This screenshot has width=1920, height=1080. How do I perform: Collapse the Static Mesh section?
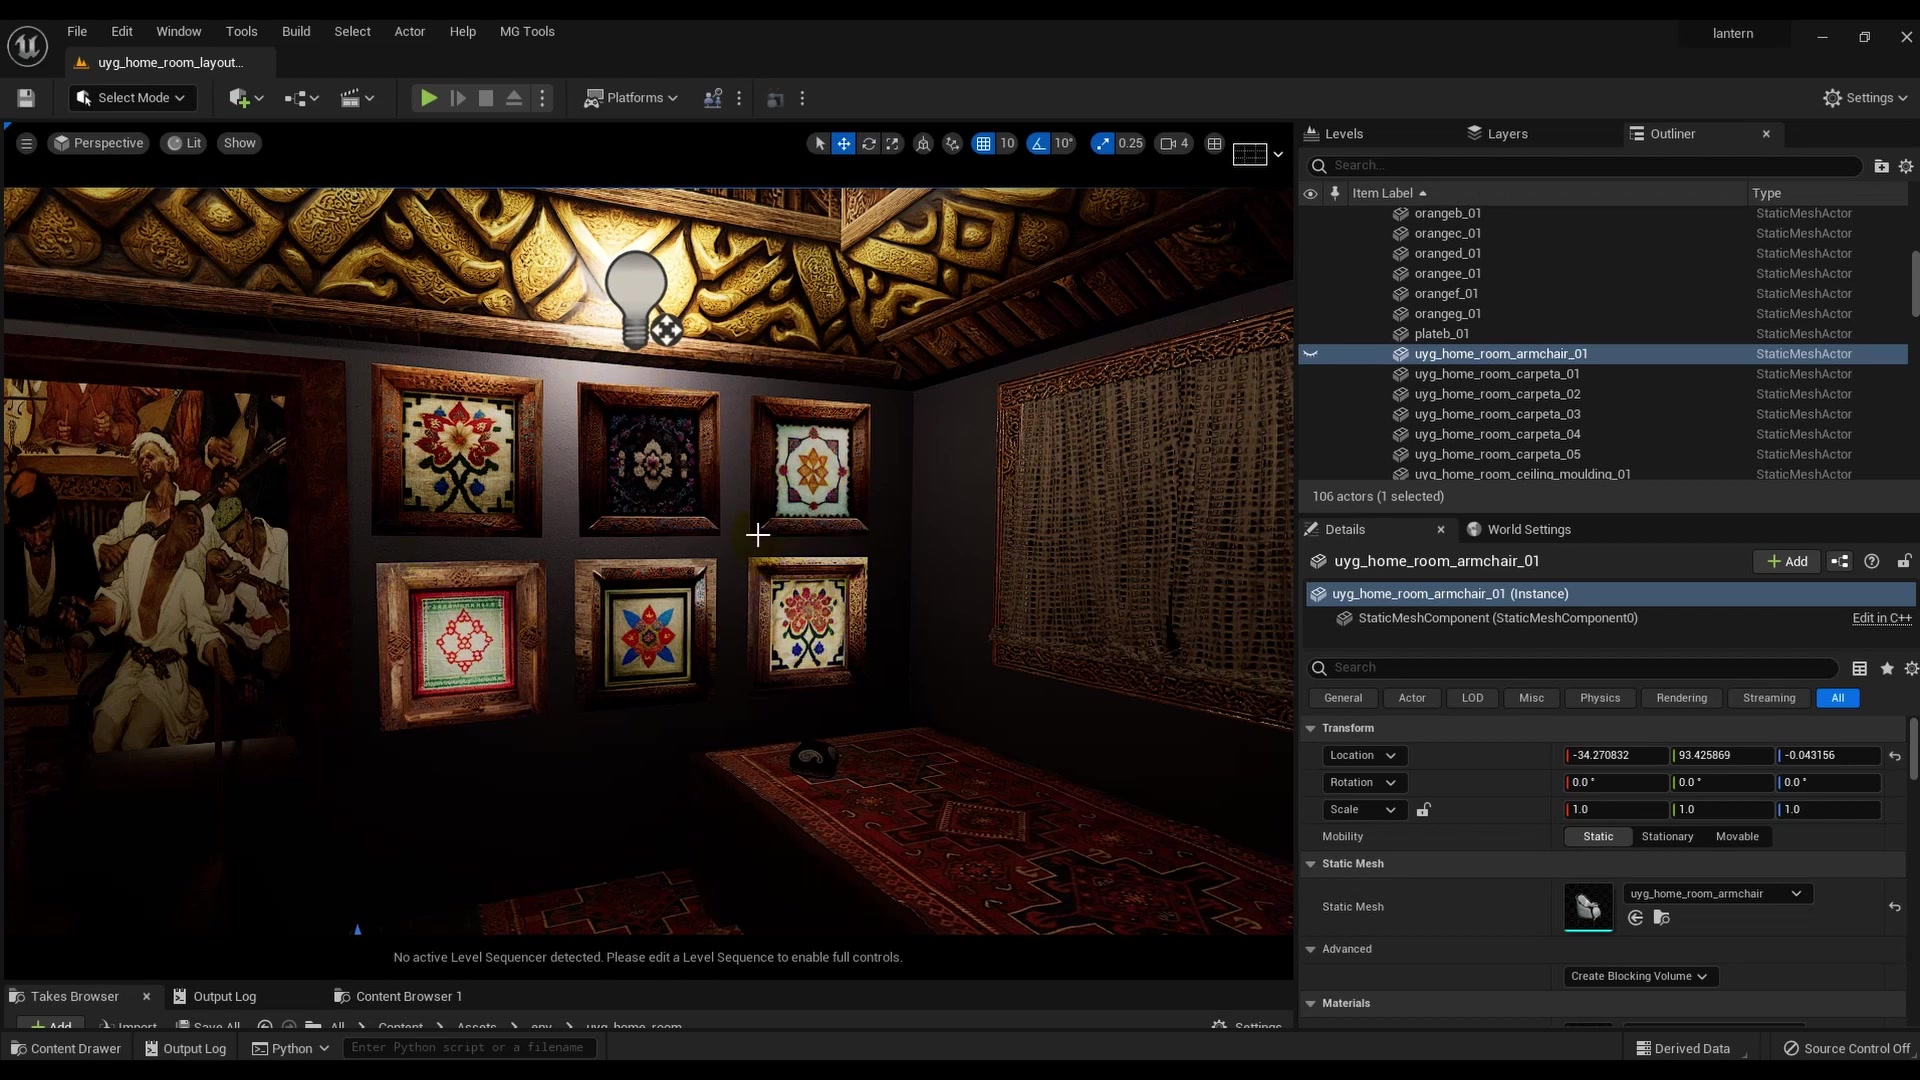(x=1311, y=864)
